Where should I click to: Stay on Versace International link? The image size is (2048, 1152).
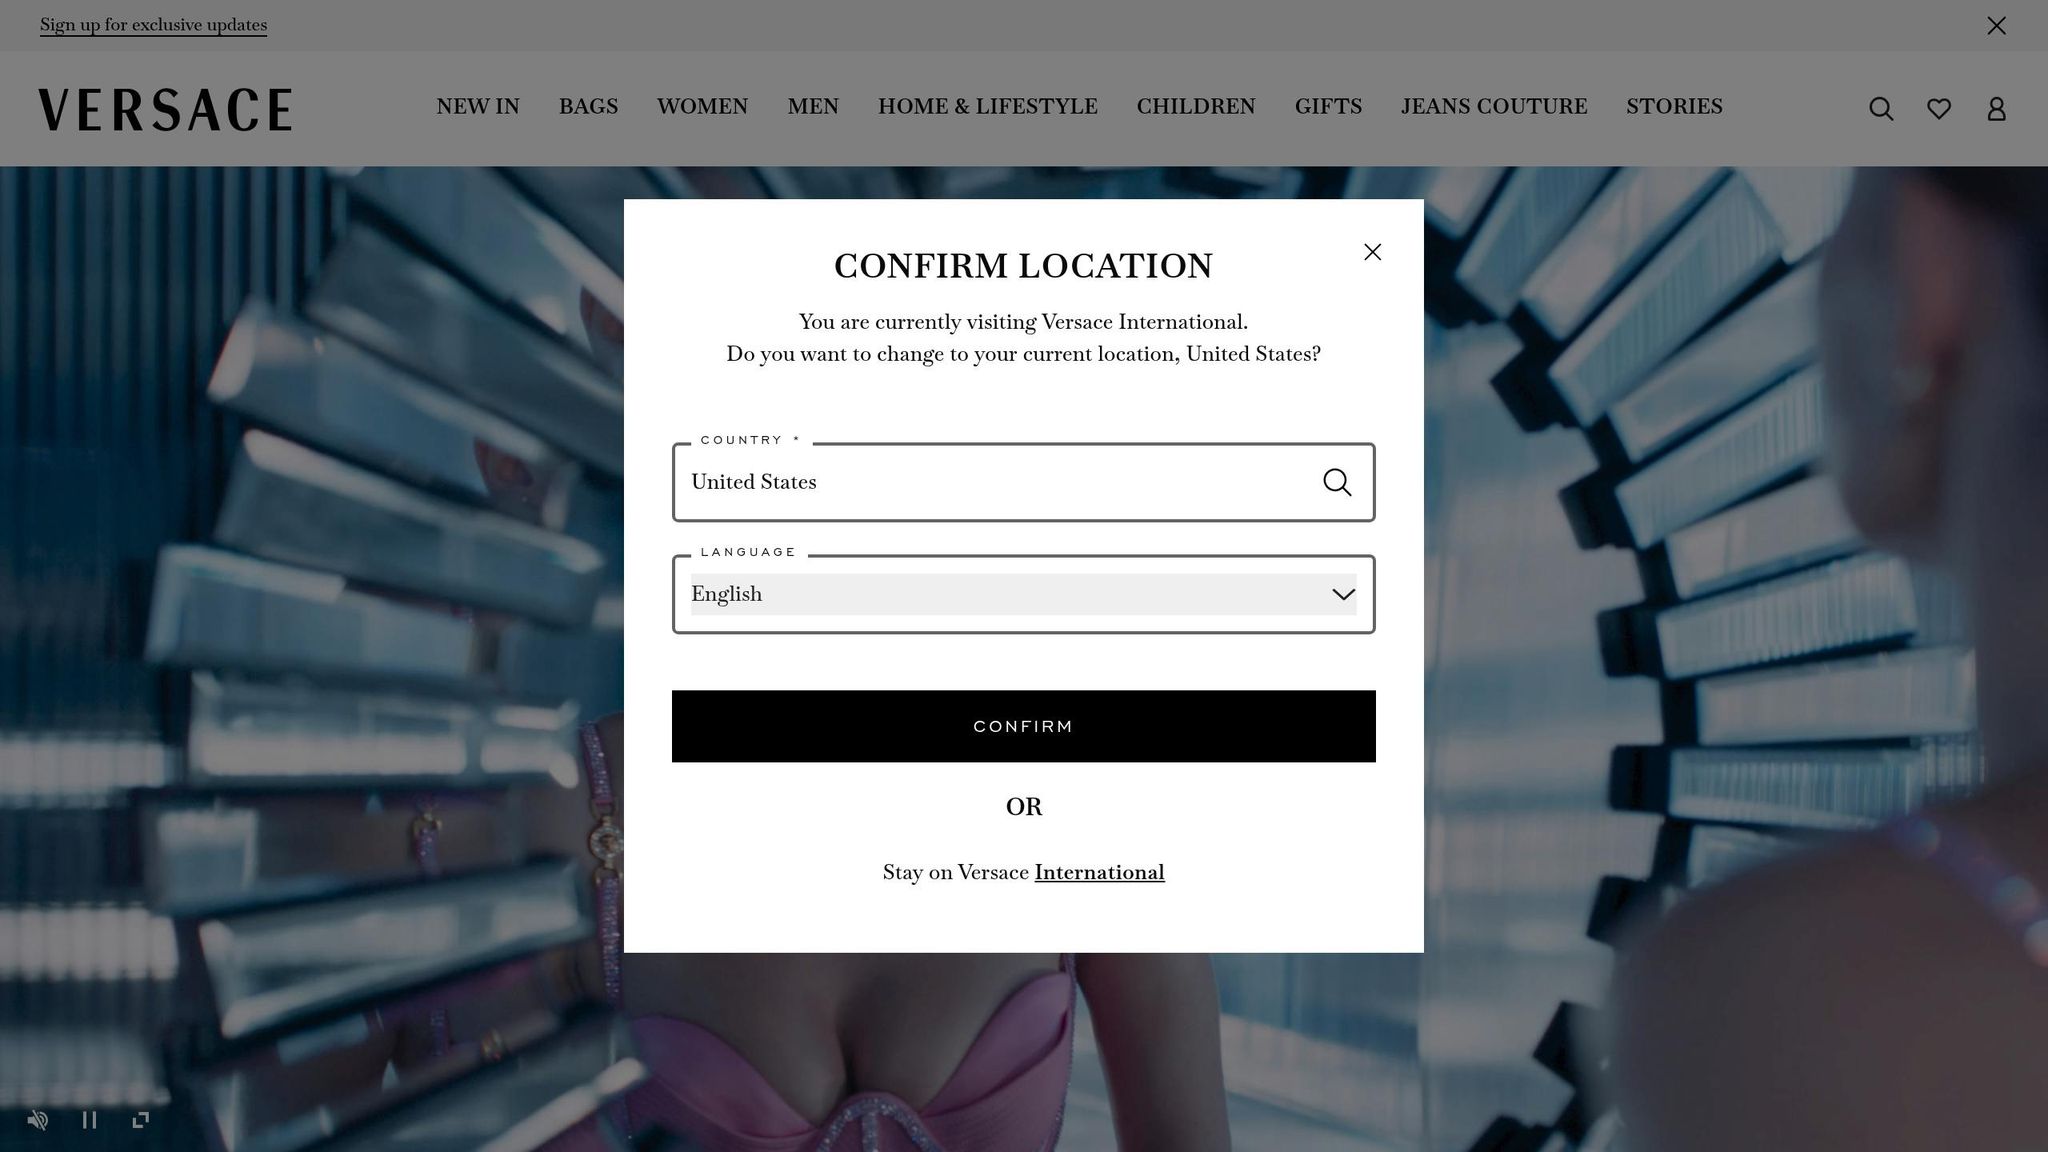(1099, 872)
